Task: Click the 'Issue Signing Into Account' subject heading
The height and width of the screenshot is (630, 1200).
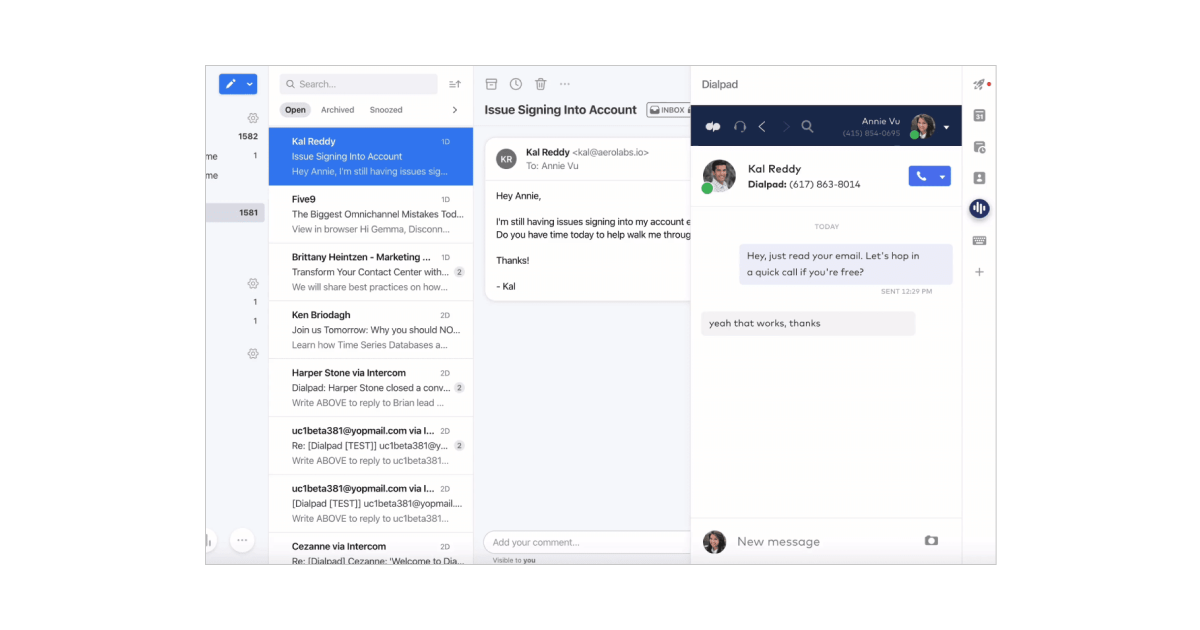Action: [560, 110]
